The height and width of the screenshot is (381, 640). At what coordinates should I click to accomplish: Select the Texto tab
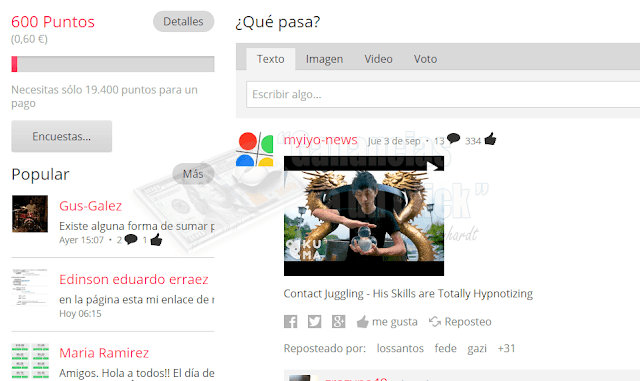[x=271, y=59]
